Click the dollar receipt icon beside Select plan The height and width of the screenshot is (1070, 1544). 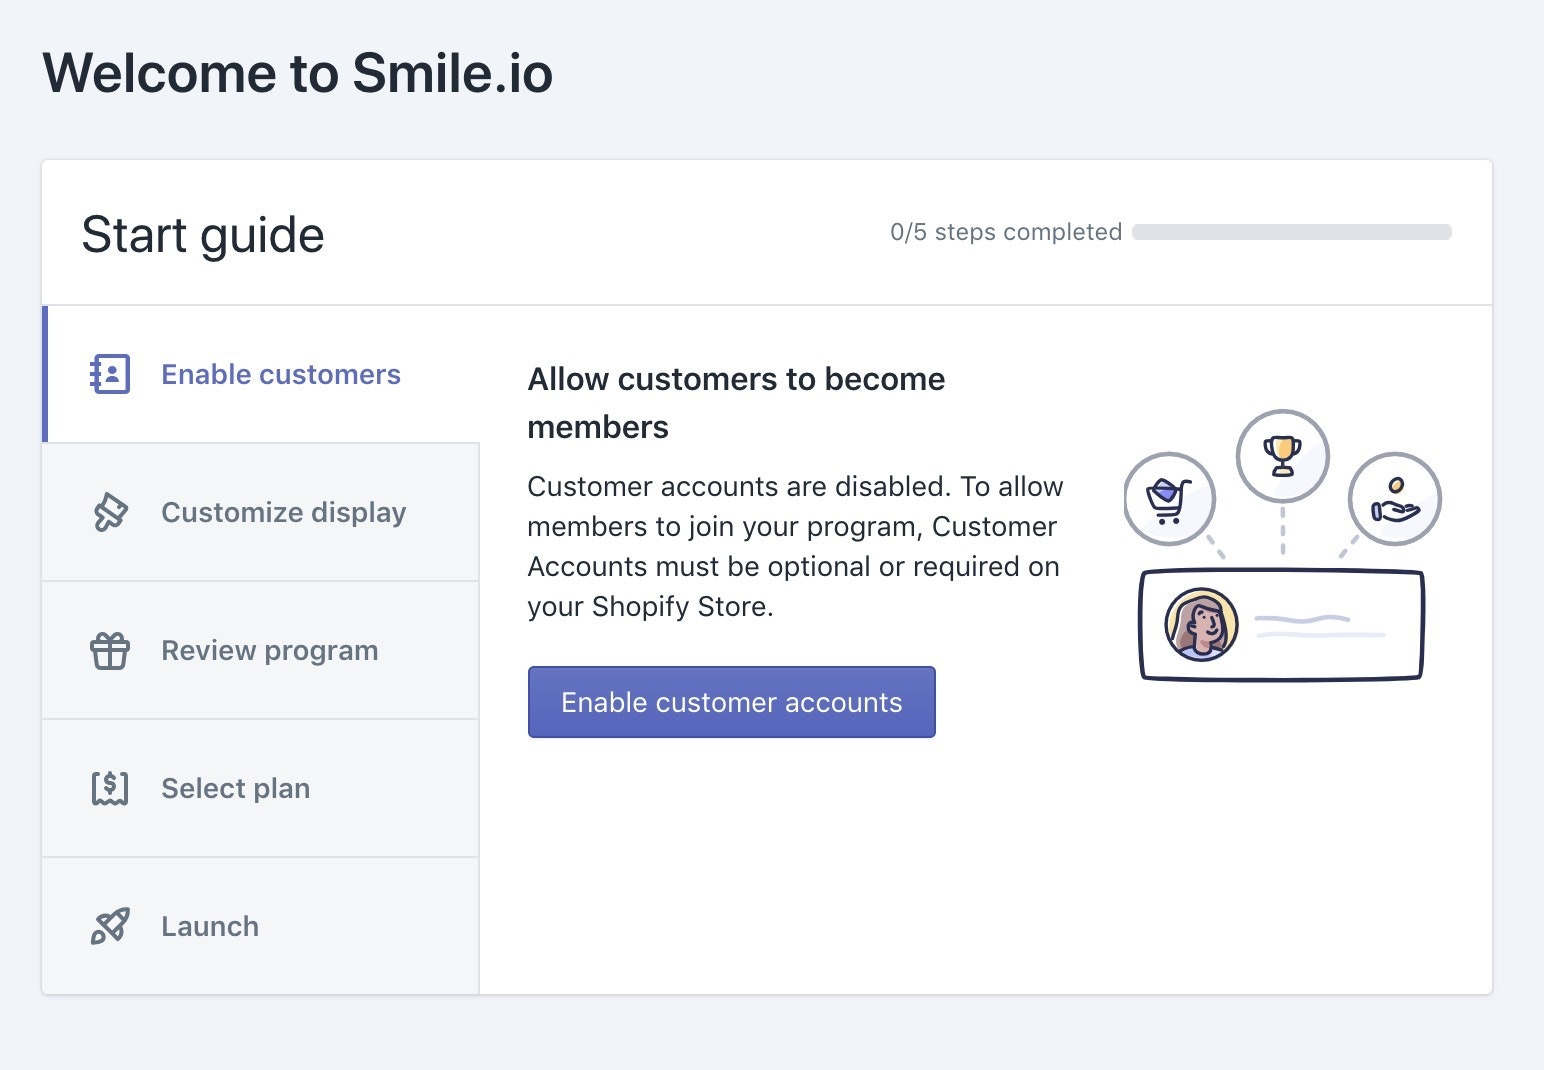point(110,788)
